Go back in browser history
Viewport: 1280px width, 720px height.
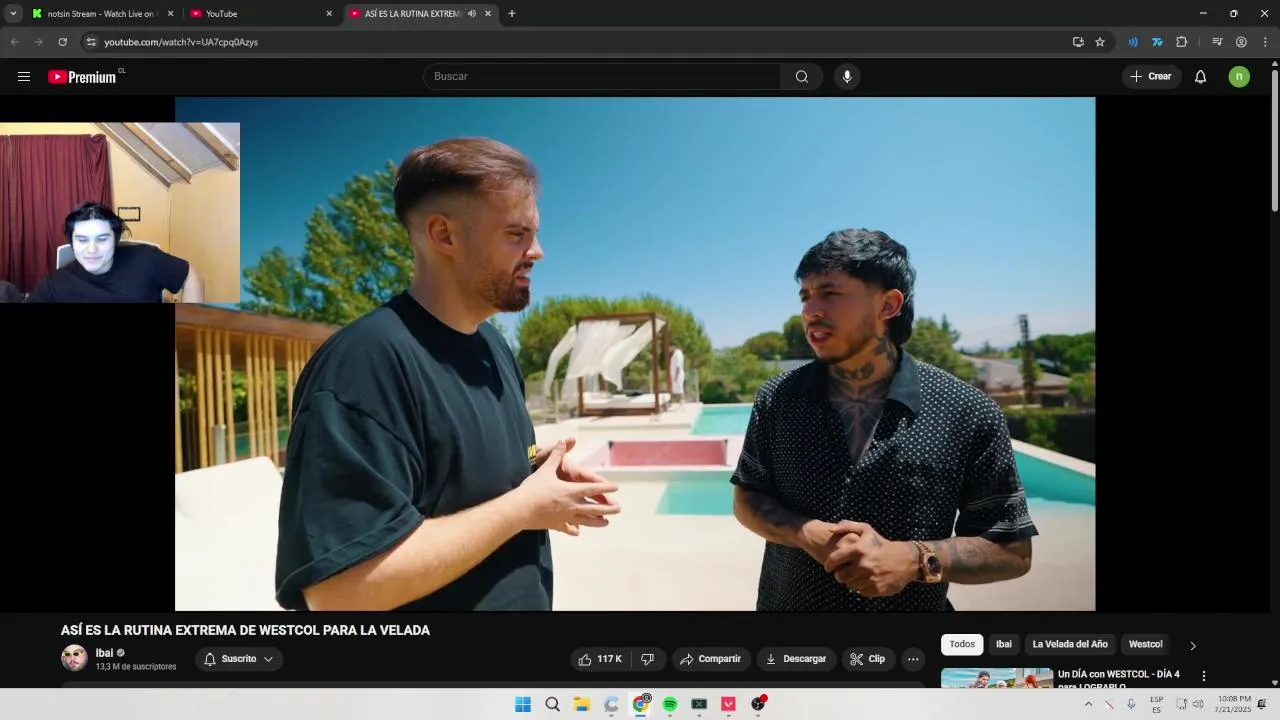point(14,42)
